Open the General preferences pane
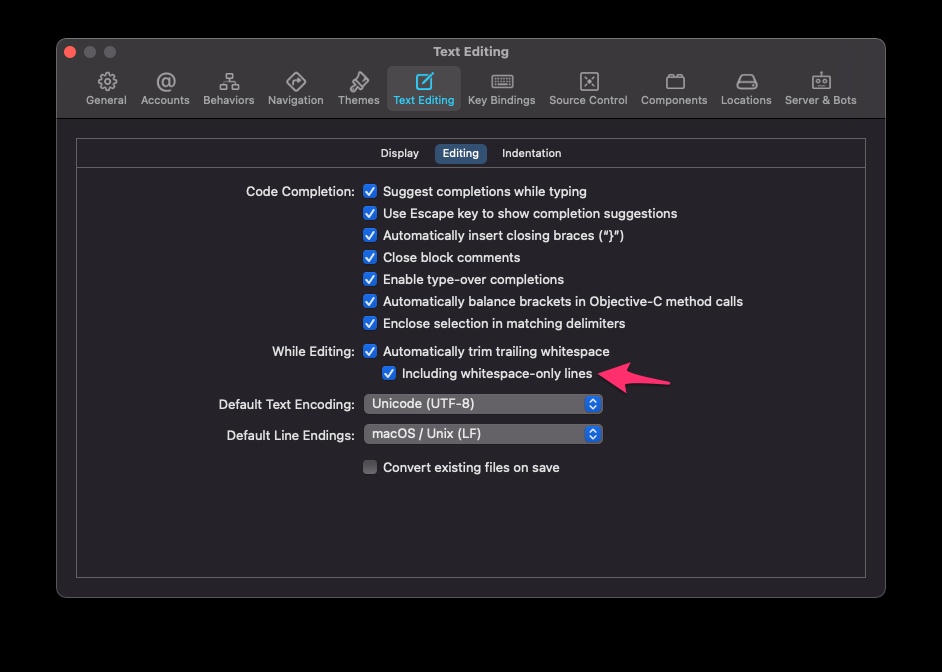942x672 pixels. tap(106, 89)
